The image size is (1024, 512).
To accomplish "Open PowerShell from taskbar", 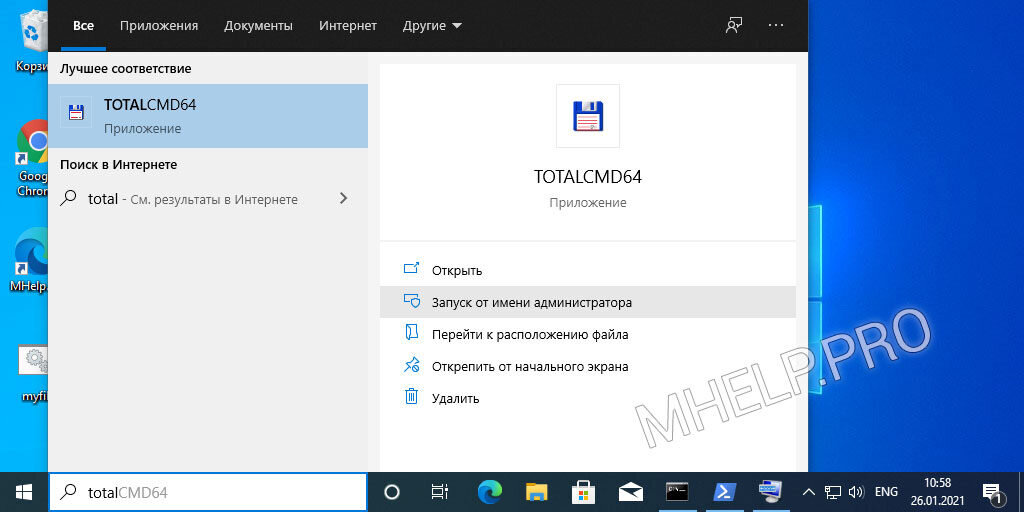I will pos(724,492).
